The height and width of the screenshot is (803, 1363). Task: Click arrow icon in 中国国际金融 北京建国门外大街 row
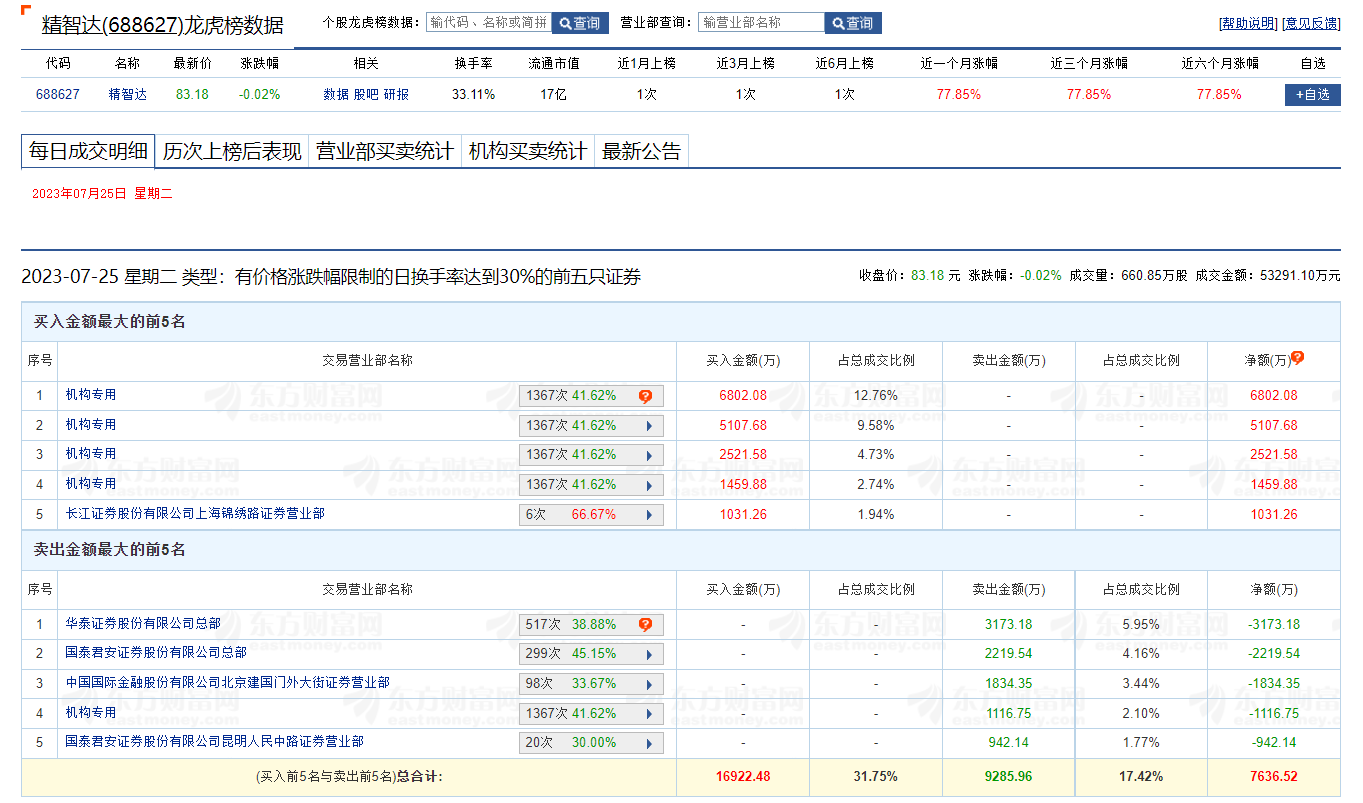649,684
